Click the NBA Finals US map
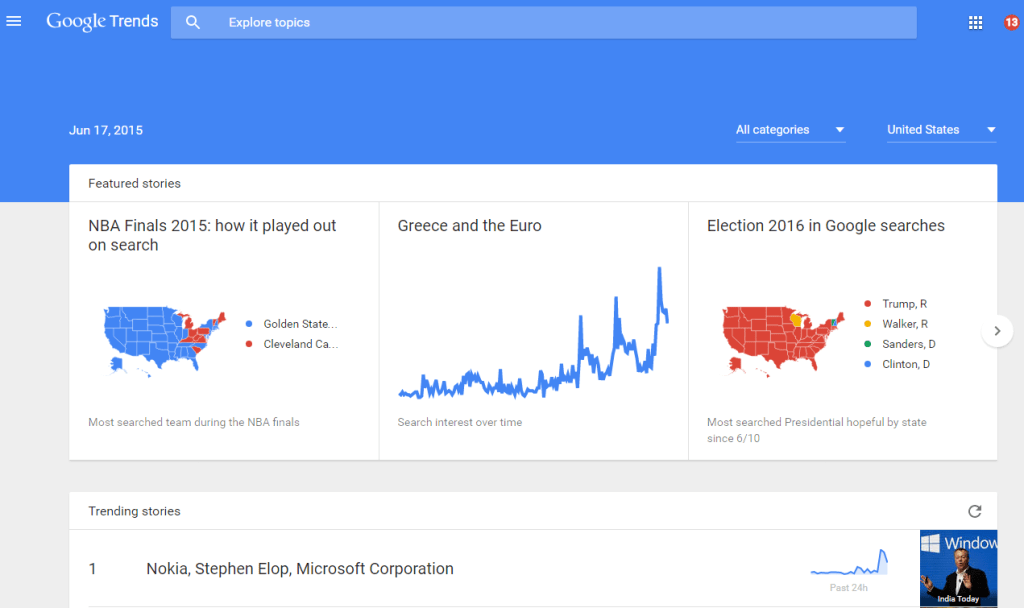The image size is (1024, 608). pyautogui.click(x=165, y=336)
